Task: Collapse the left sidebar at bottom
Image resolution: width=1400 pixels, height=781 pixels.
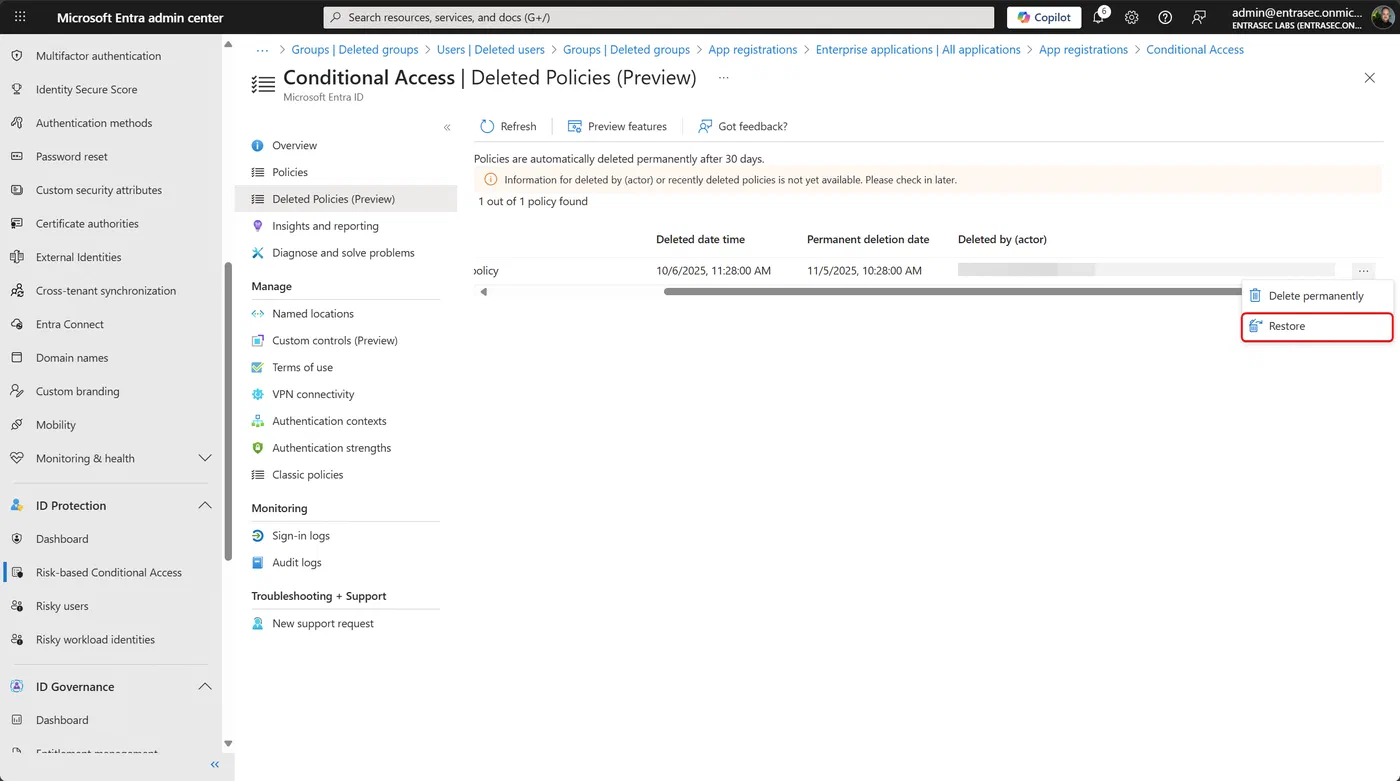Action: (x=214, y=765)
